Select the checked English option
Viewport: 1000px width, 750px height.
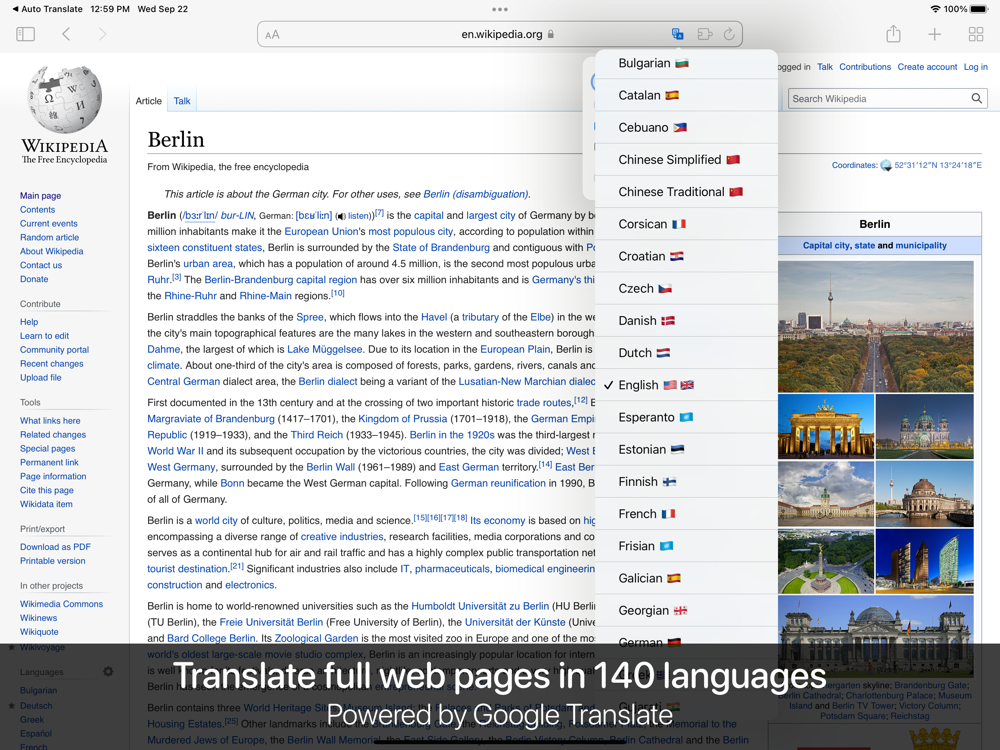click(x=686, y=385)
